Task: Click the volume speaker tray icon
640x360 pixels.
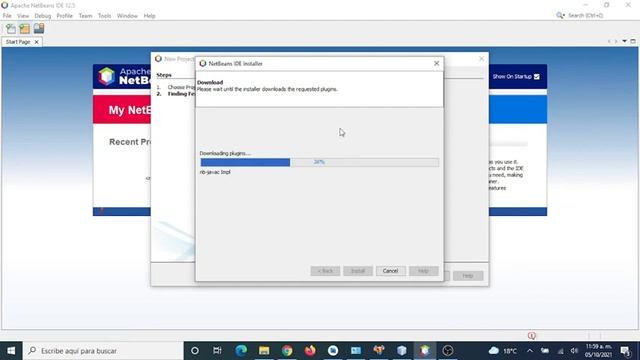Action: pyautogui.click(x=574, y=351)
